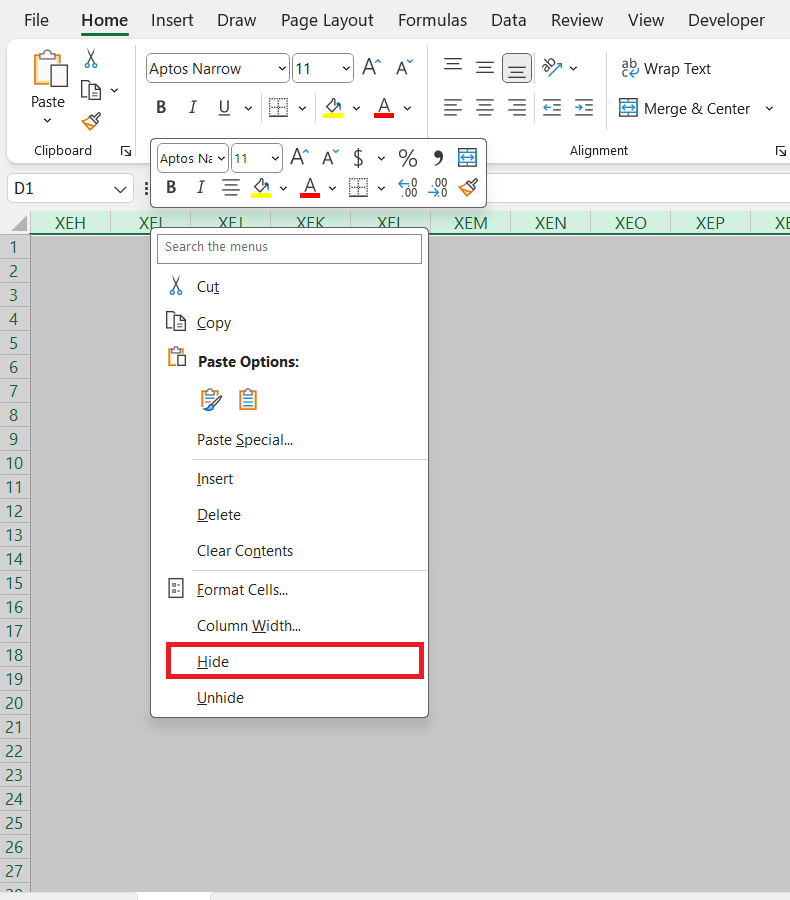The width and height of the screenshot is (790, 900).
Task: Switch to the Formulas tab
Action: tap(432, 21)
